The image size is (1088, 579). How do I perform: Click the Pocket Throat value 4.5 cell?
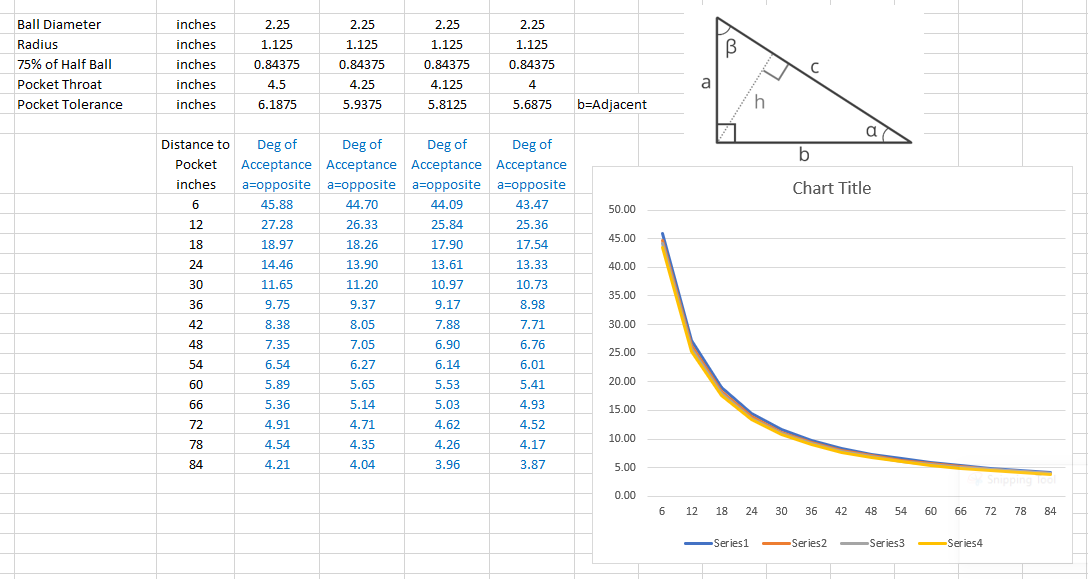270,84
